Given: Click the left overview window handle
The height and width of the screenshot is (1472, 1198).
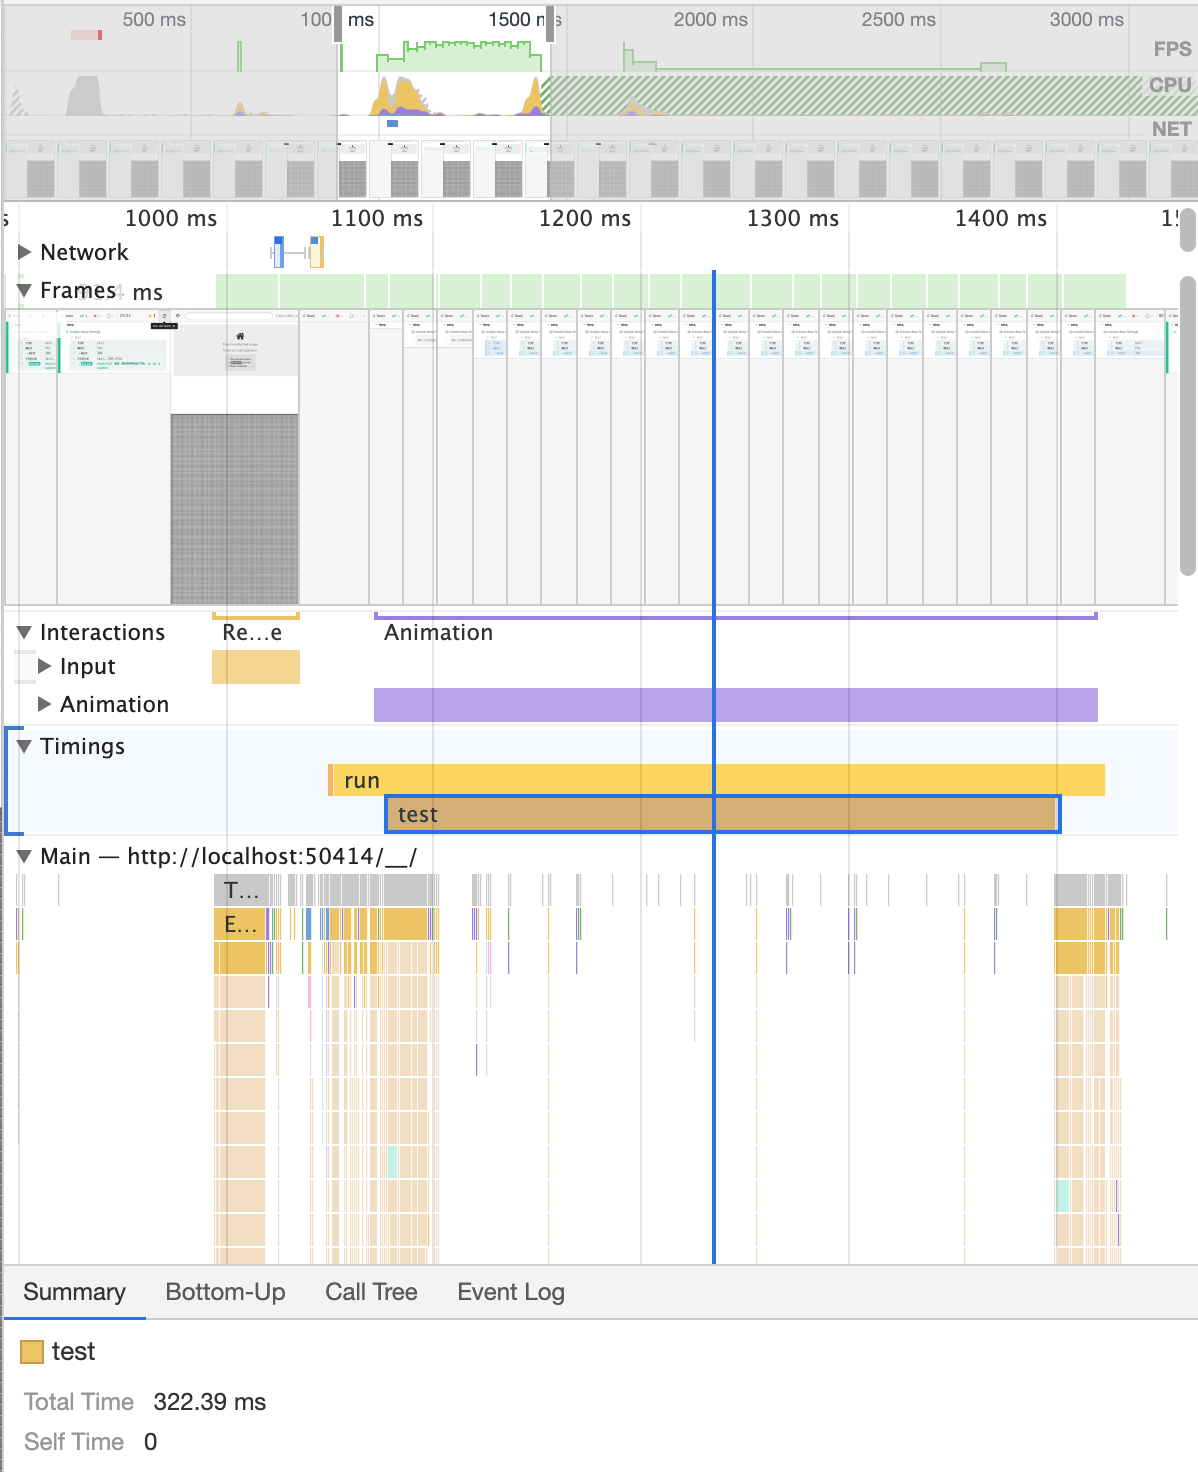Looking at the screenshot, I should [339, 24].
